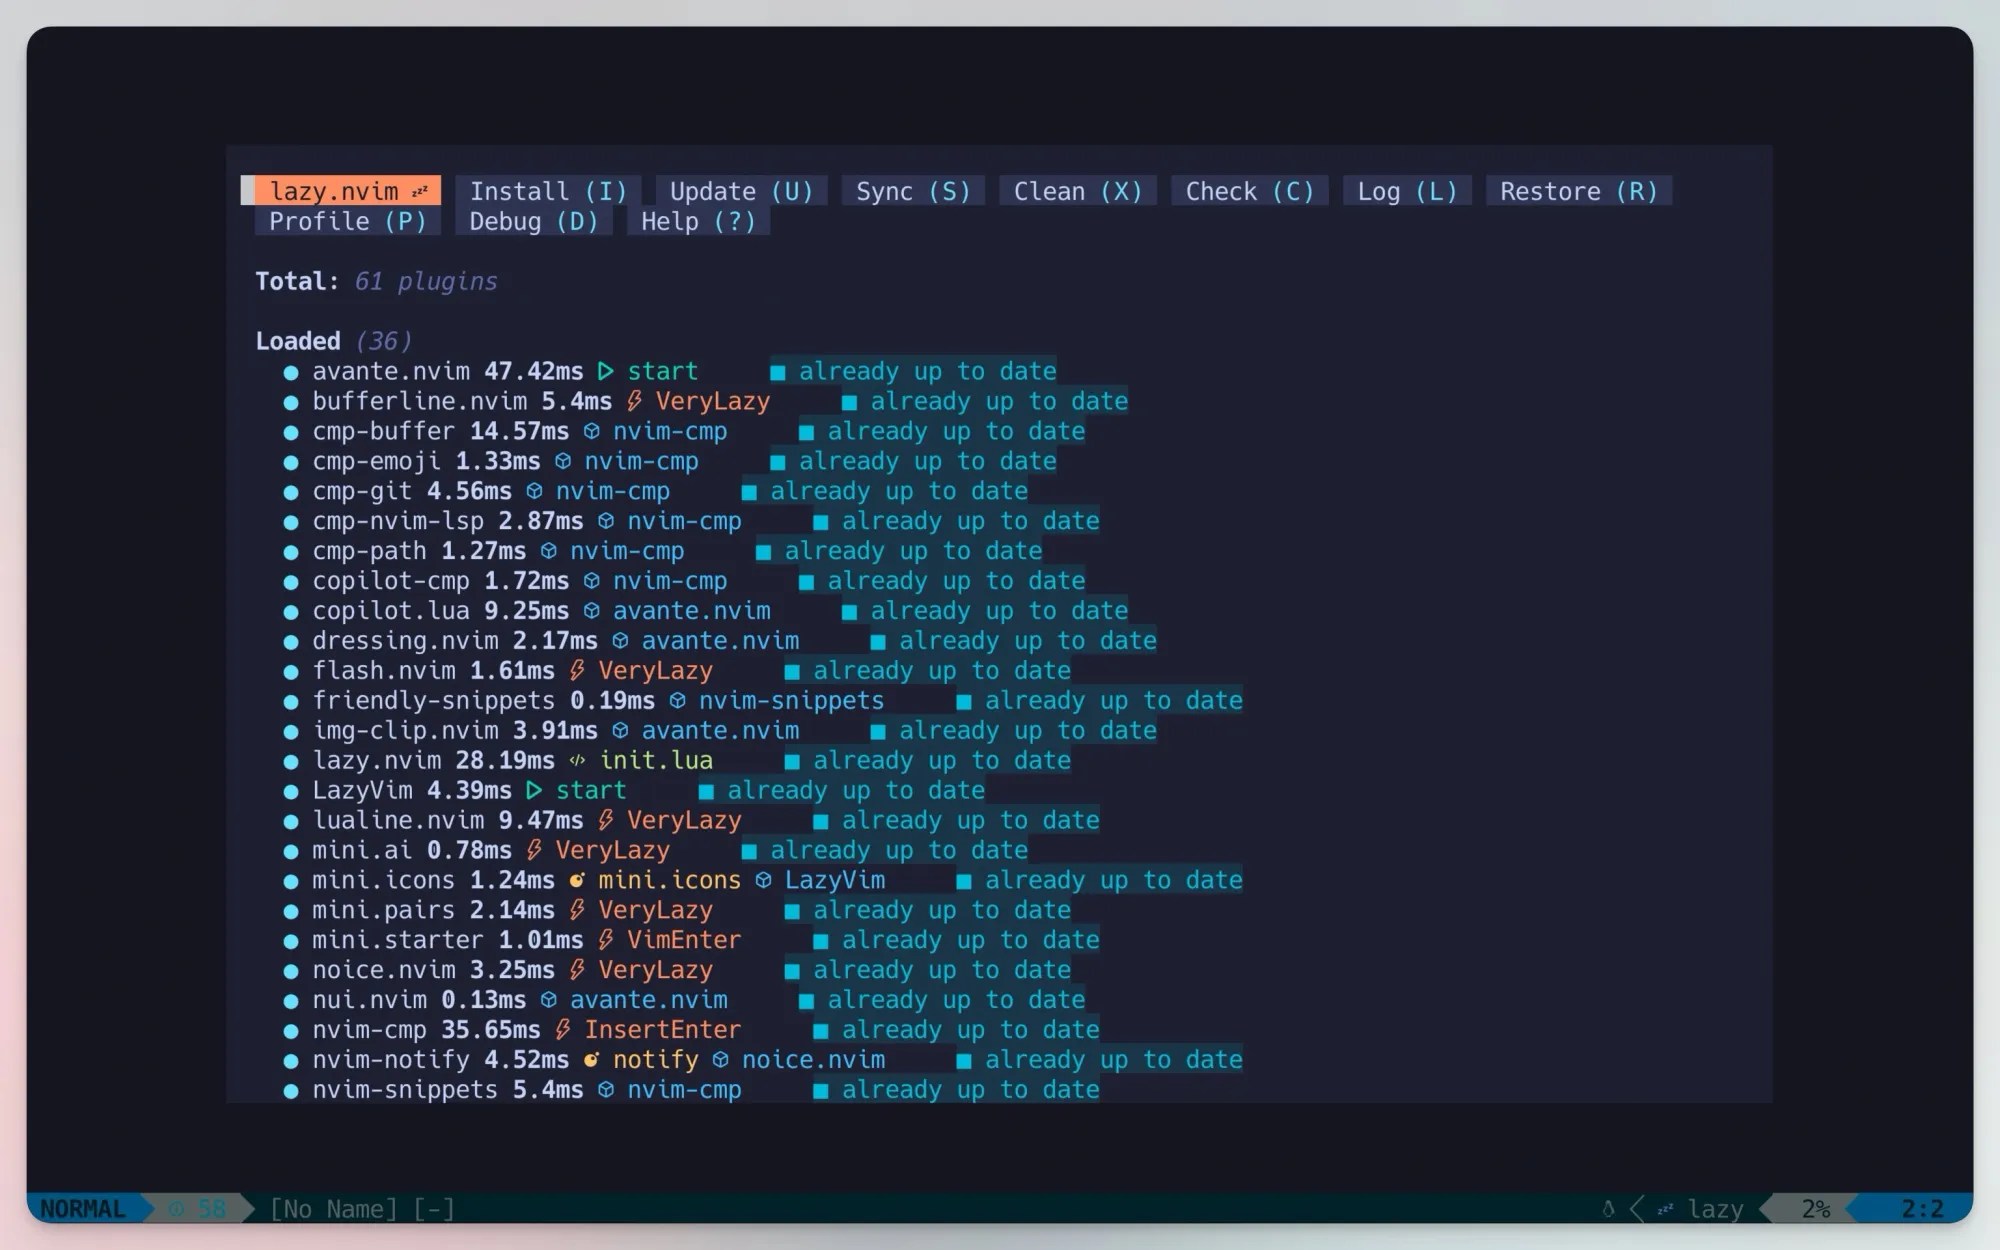Click the droplet icon in the statusline
Viewport: 2000px width, 1250px height.
coord(1610,1208)
